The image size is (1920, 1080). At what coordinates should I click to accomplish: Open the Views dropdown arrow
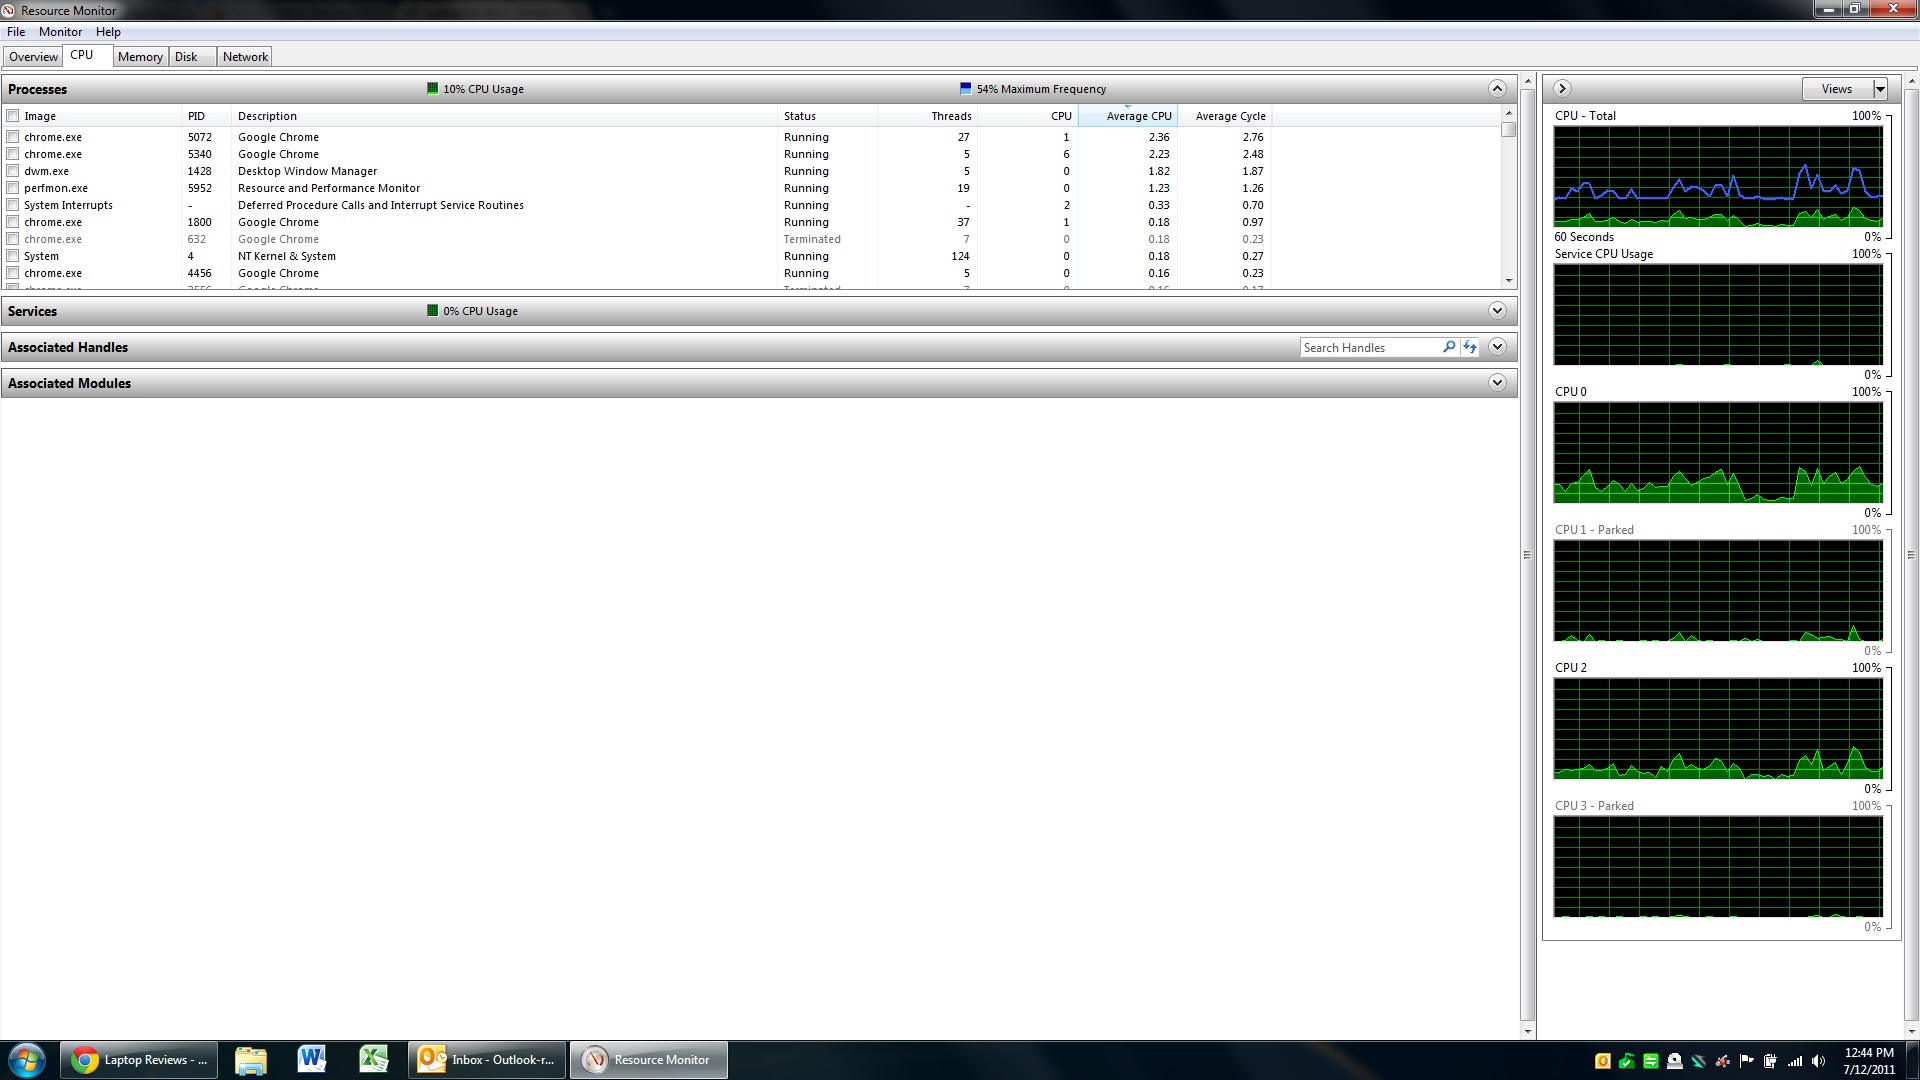pyautogui.click(x=1880, y=89)
